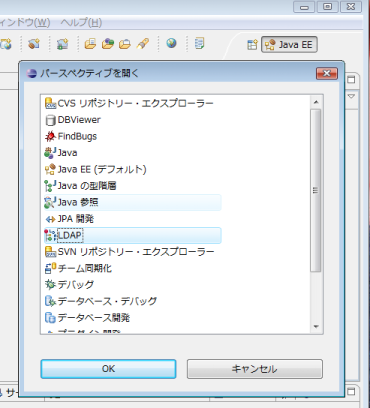Click the FindBugs red bug icon
The width and height of the screenshot is (370, 408).
[x=50, y=136]
